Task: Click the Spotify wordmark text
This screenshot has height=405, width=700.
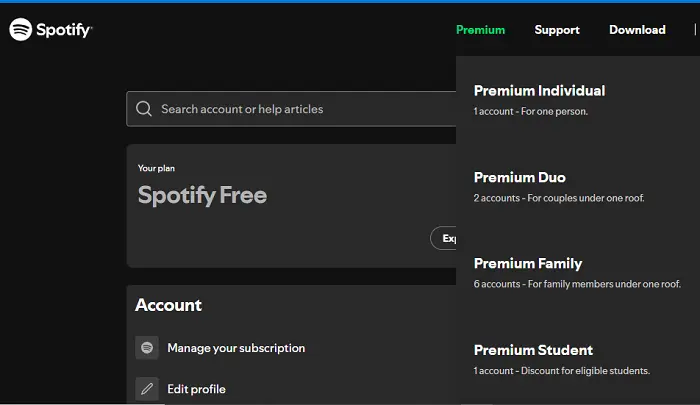Action: 64,30
